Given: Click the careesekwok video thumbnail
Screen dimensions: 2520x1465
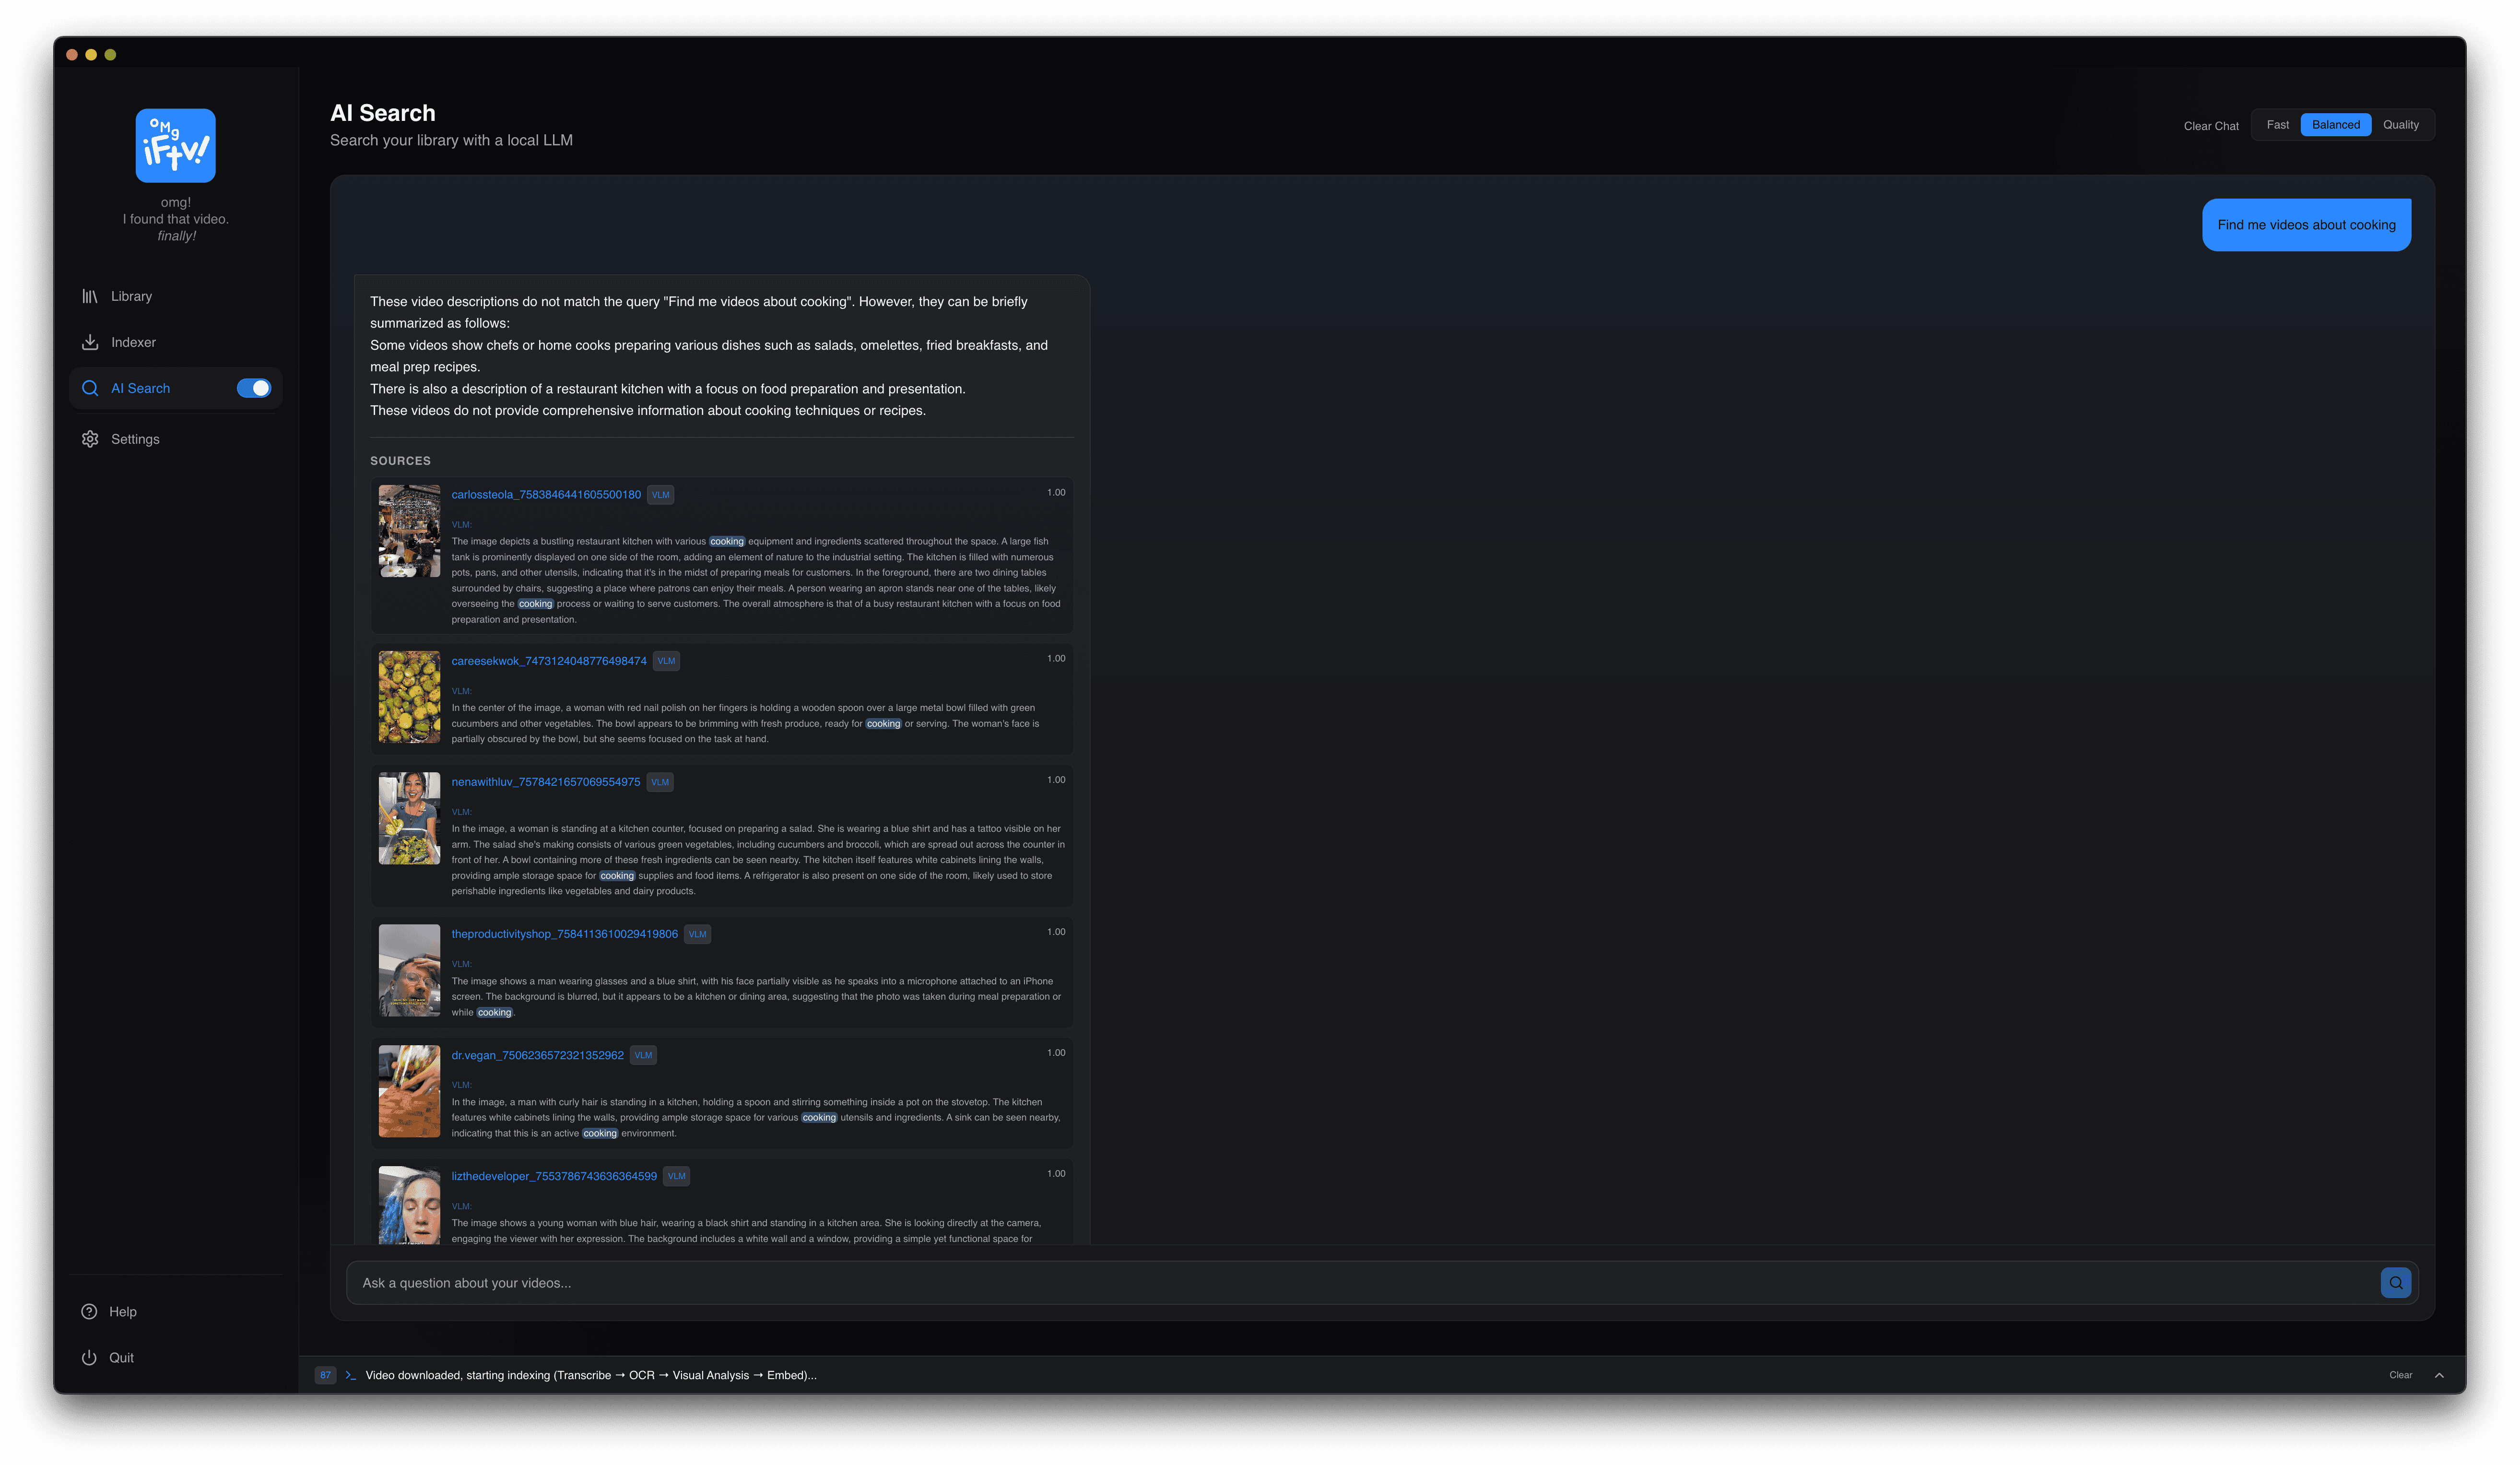Looking at the screenshot, I should tap(409, 697).
